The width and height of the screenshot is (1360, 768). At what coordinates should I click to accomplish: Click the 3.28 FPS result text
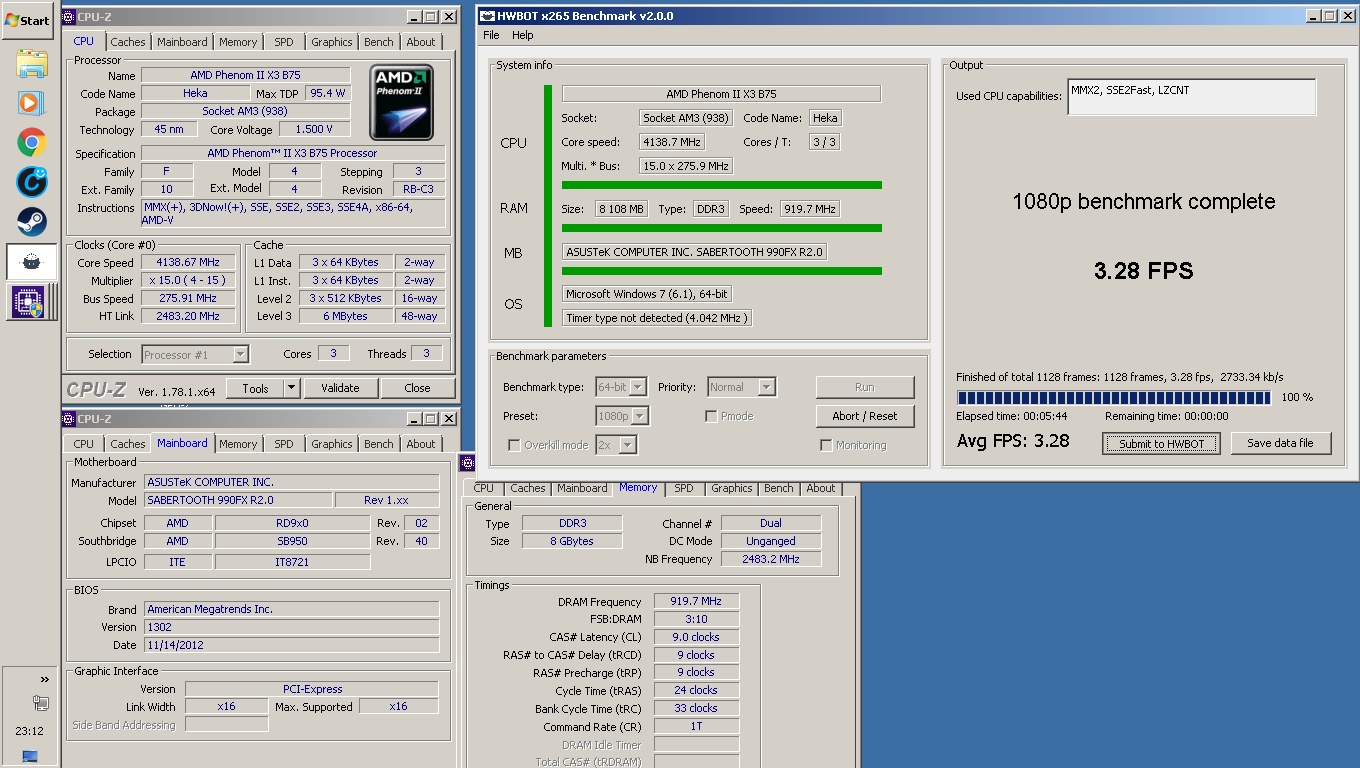click(x=1143, y=271)
